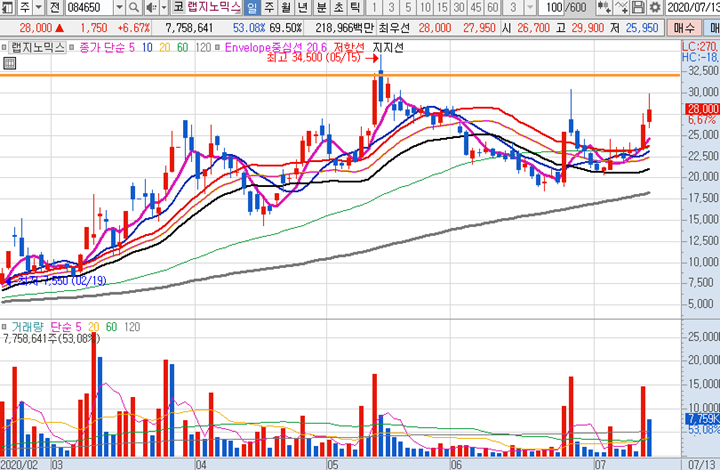
Task: Select the 초 second chart period
Action: [338, 7]
